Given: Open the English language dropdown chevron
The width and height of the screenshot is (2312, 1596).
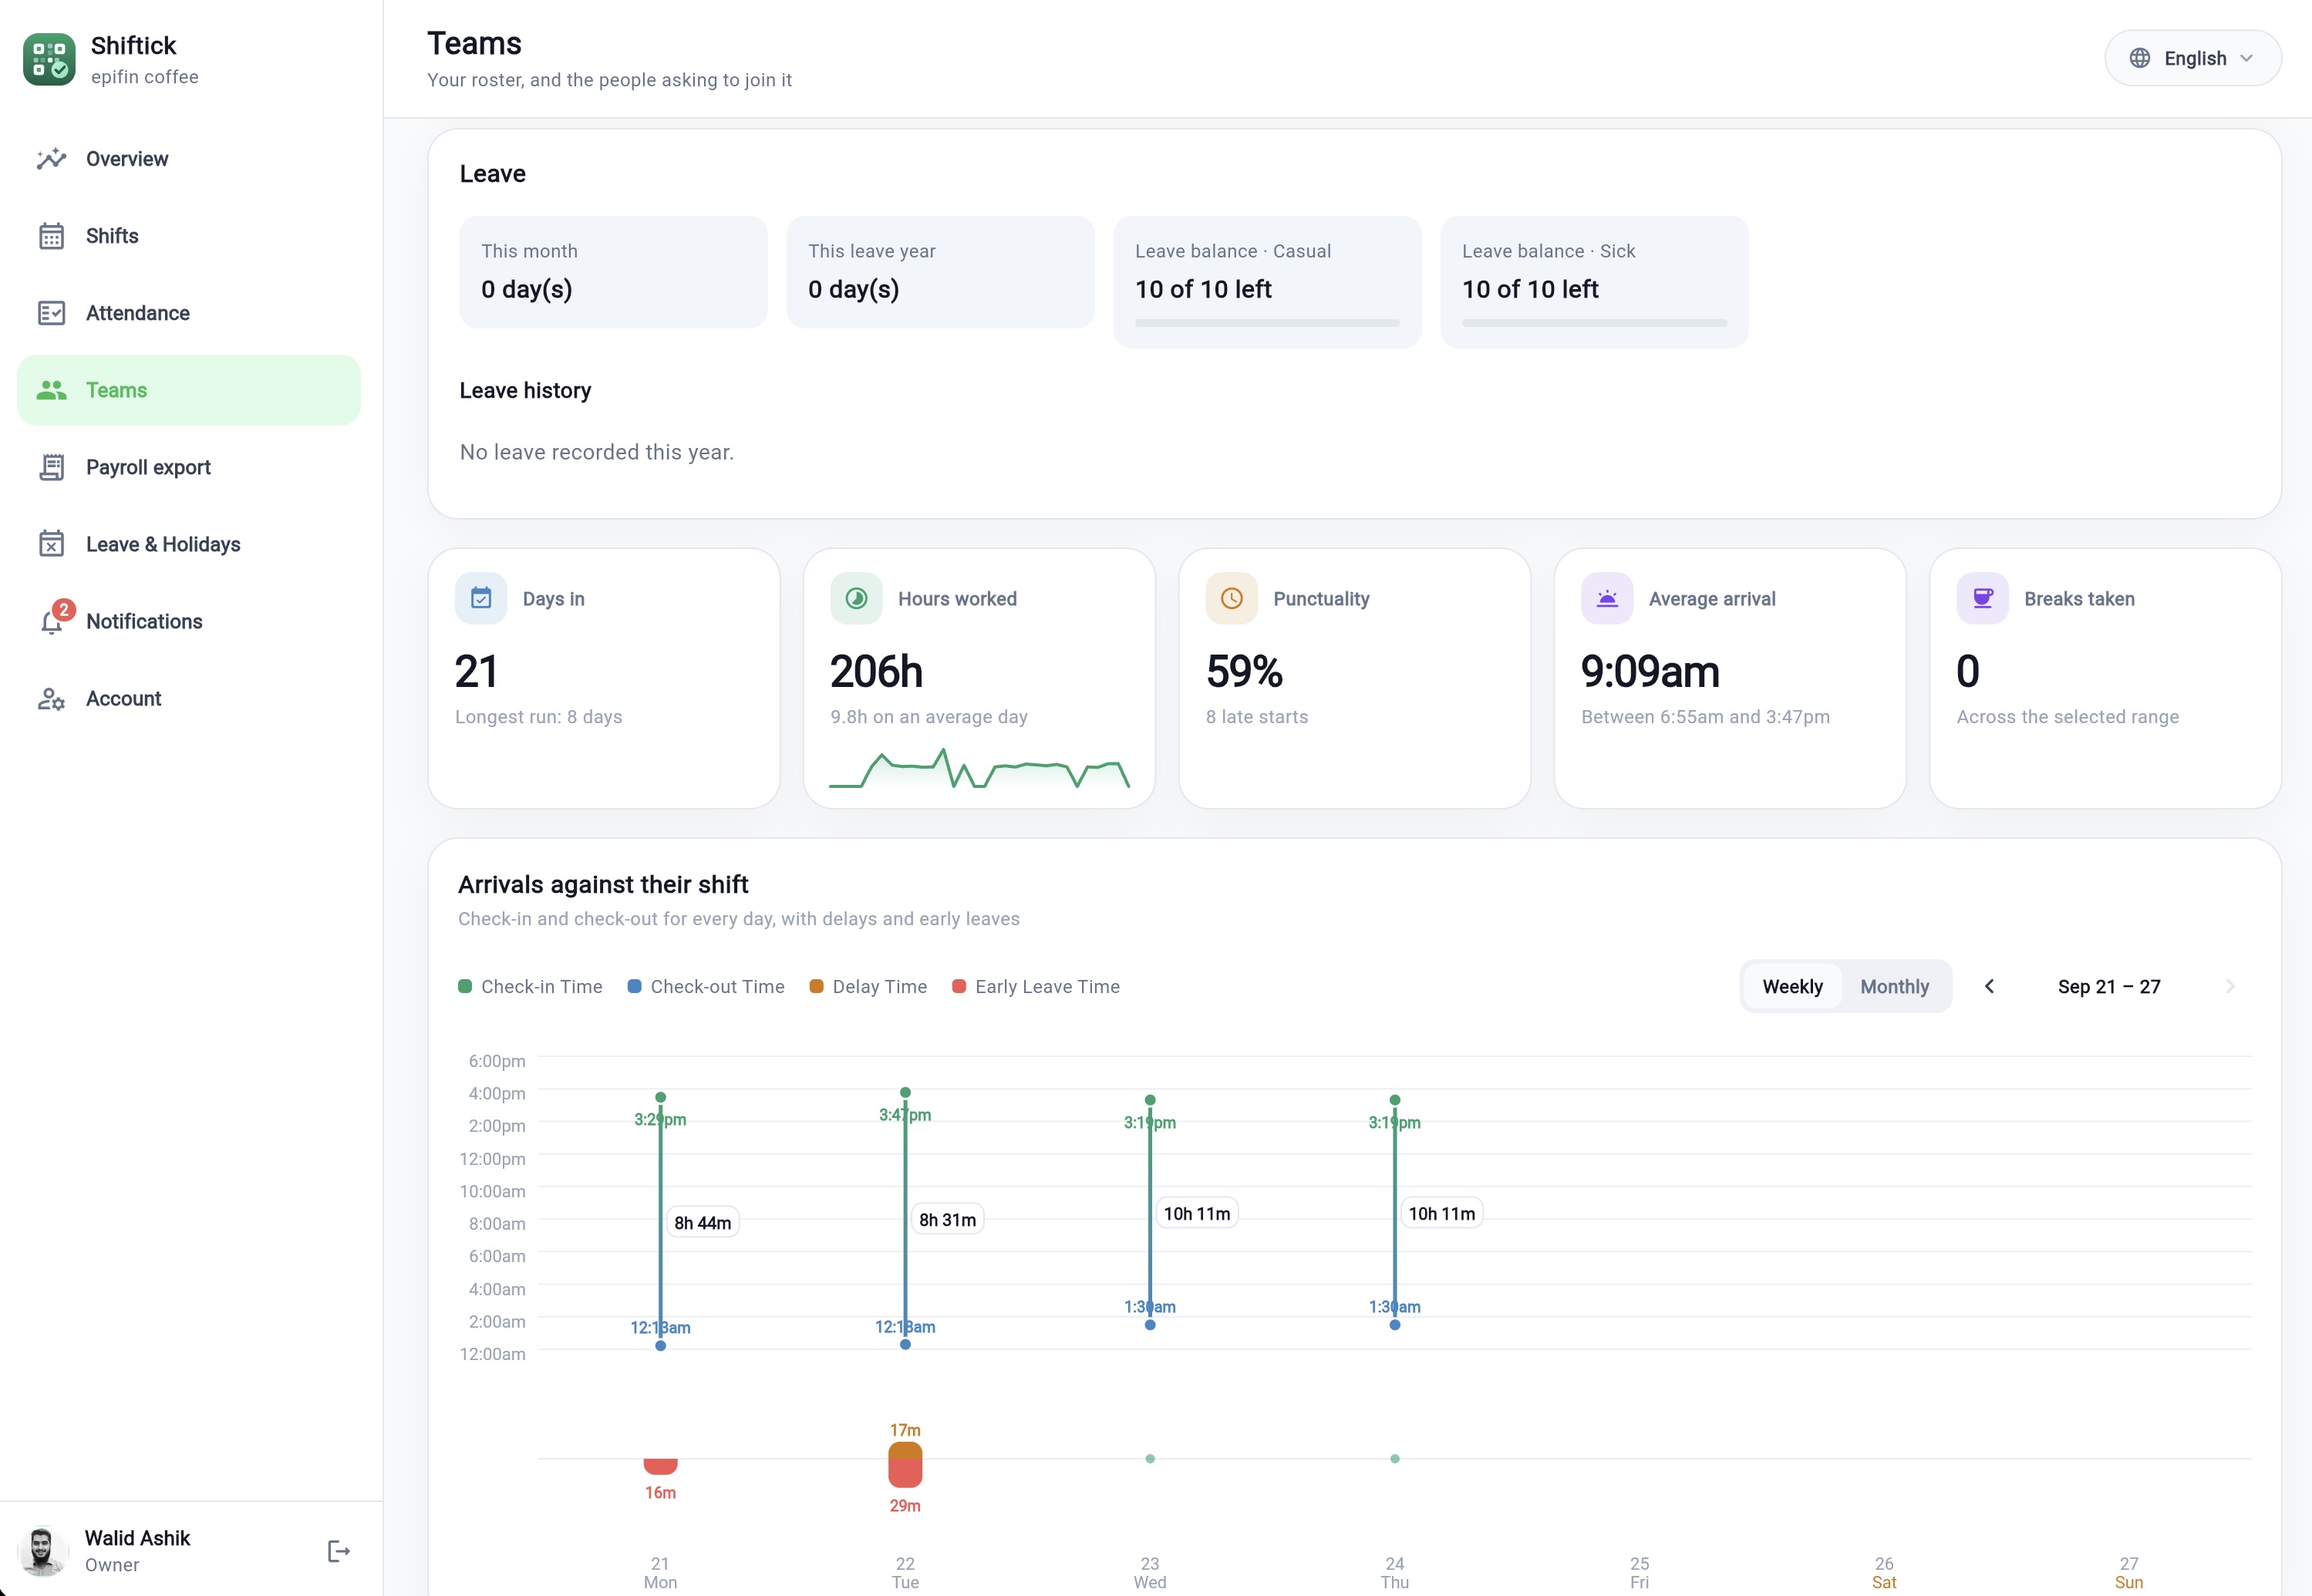Looking at the screenshot, I should coord(2247,58).
